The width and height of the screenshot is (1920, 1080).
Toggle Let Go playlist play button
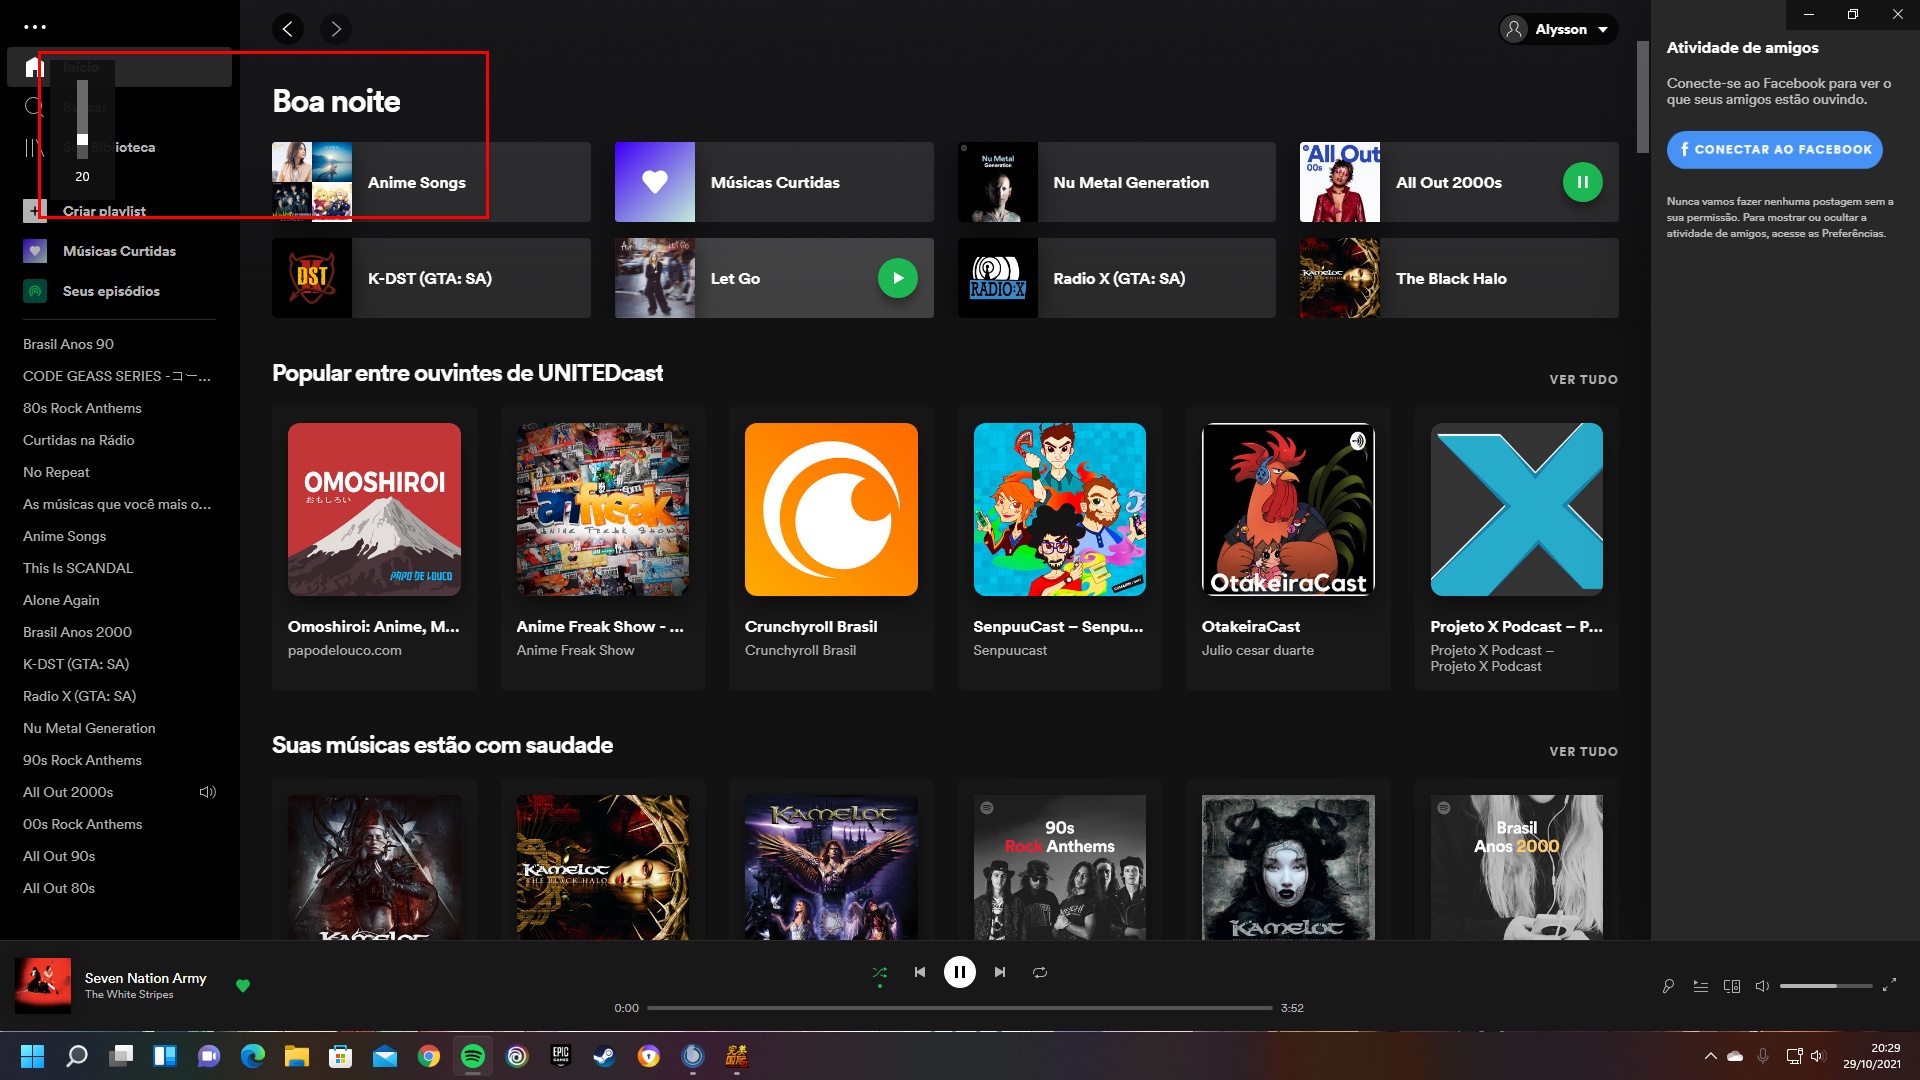coord(897,278)
